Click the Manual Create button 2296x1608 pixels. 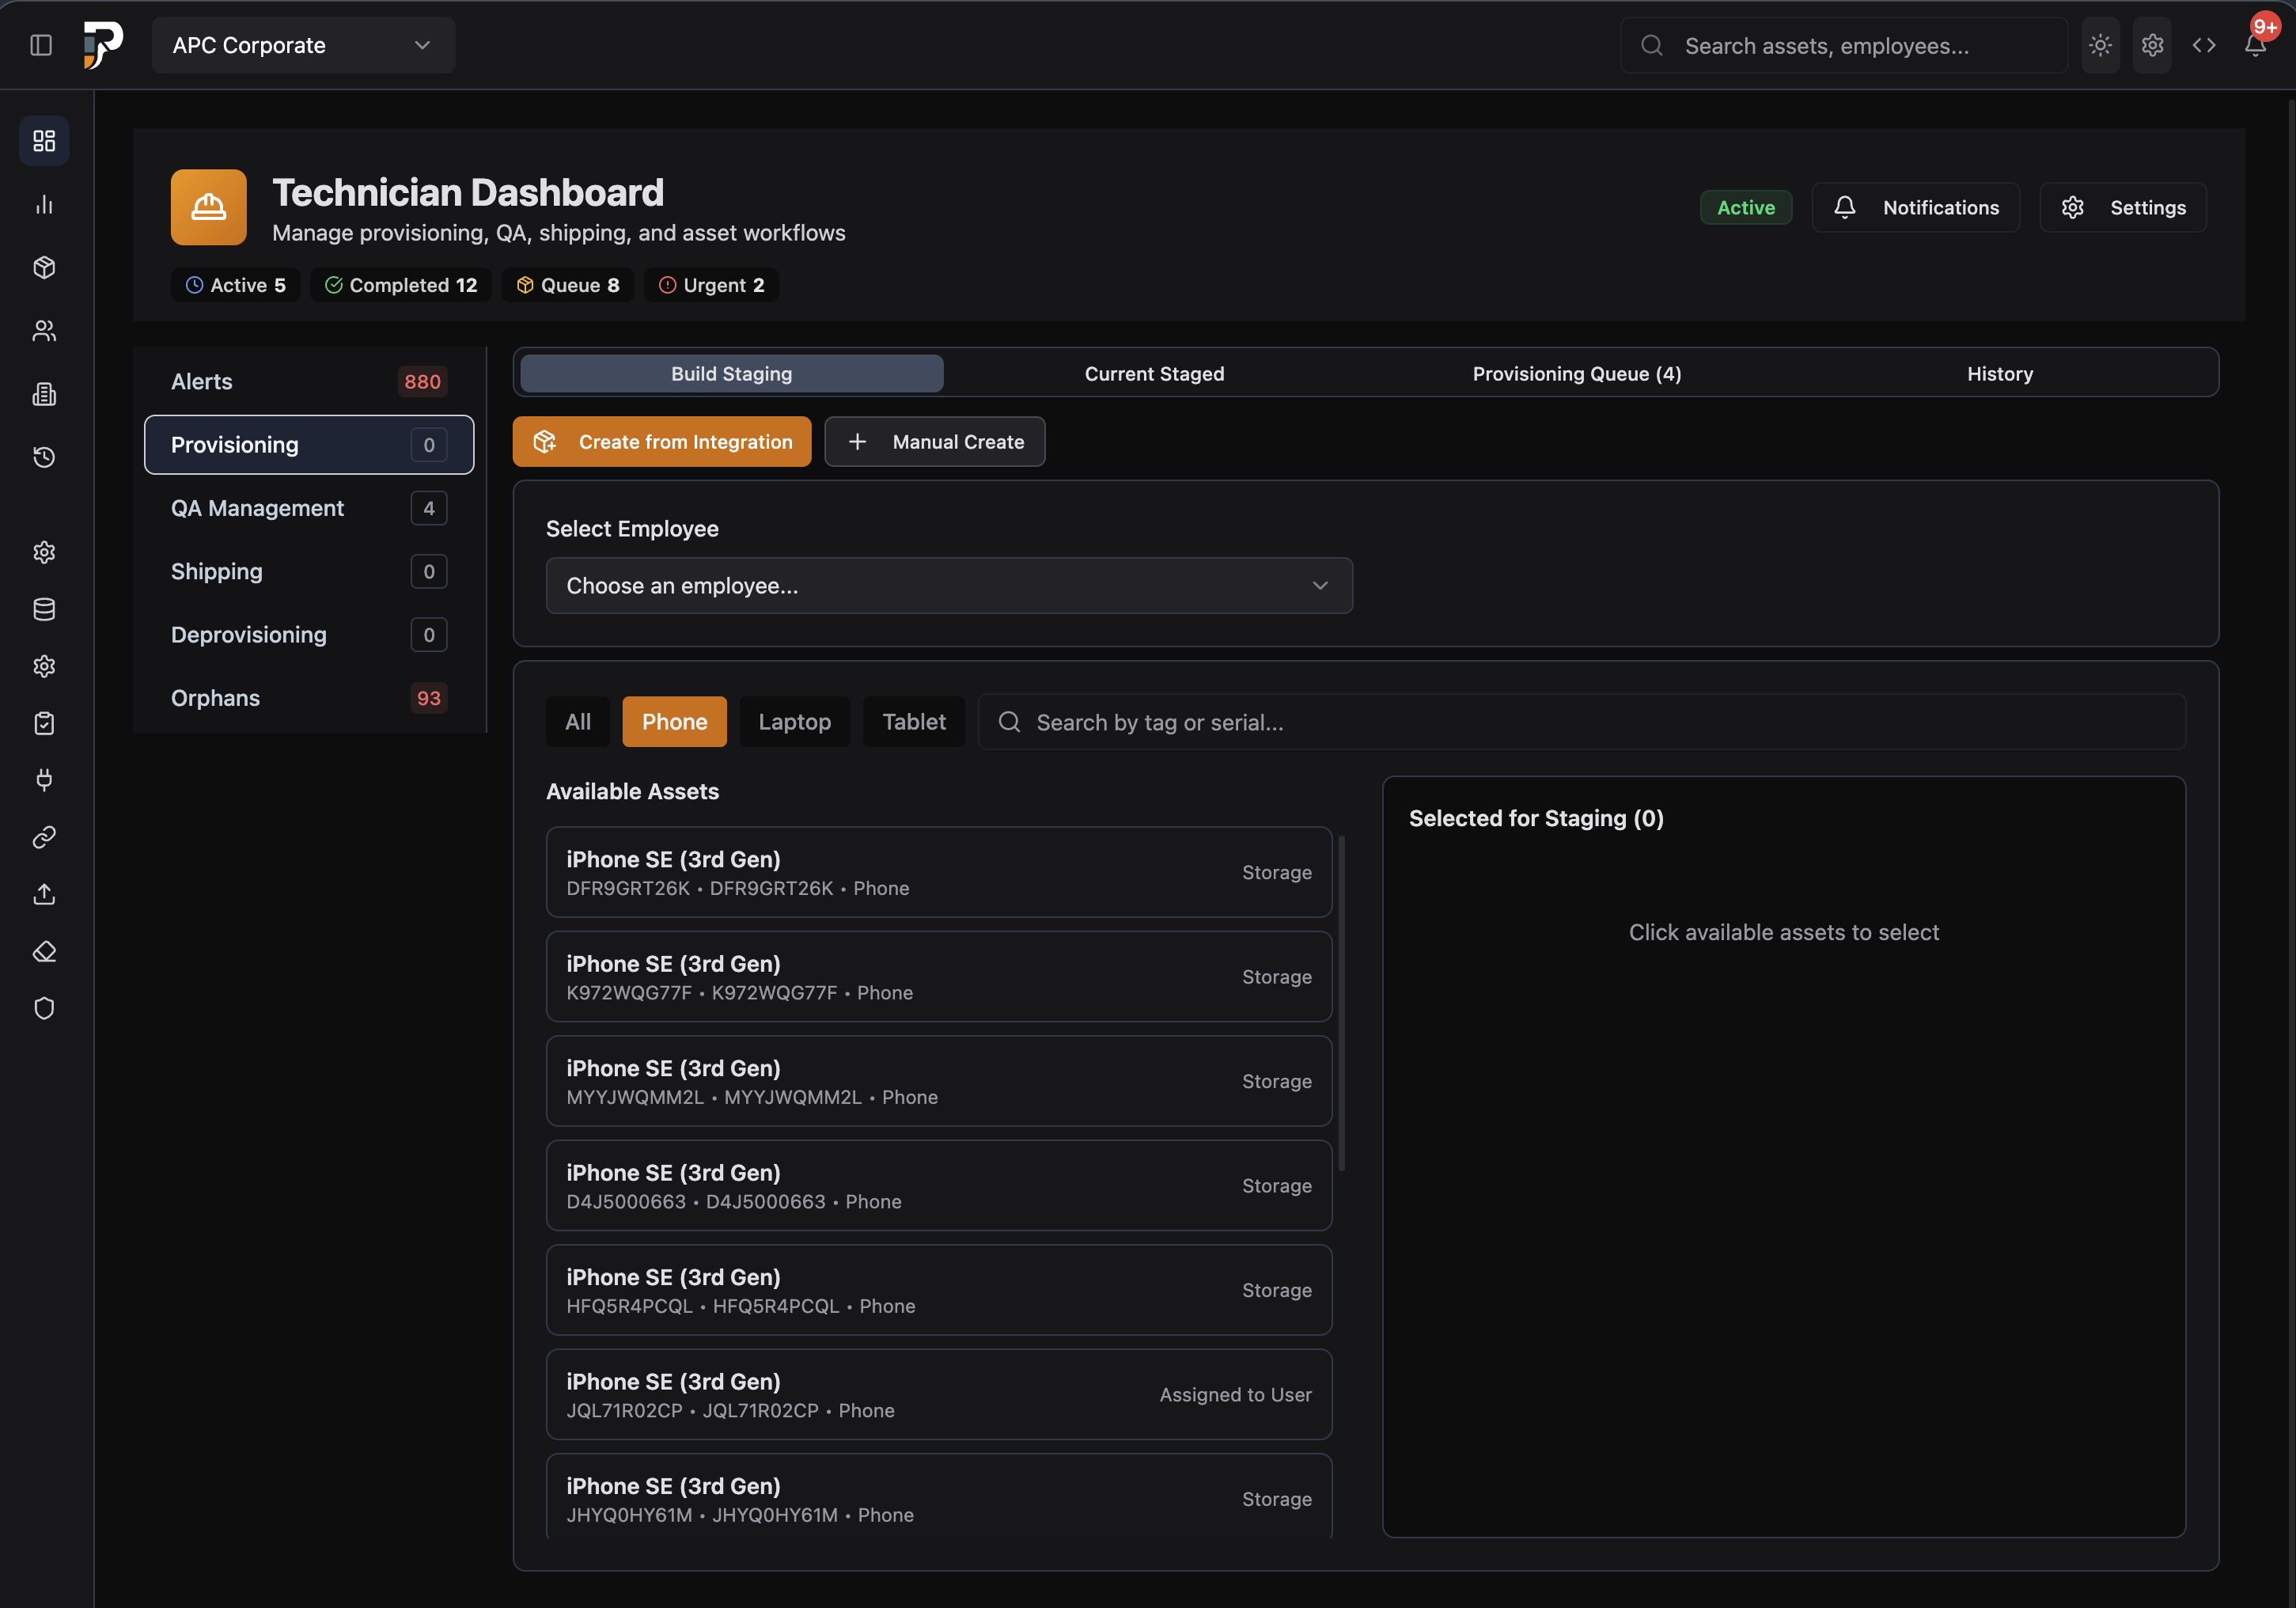click(x=934, y=441)
